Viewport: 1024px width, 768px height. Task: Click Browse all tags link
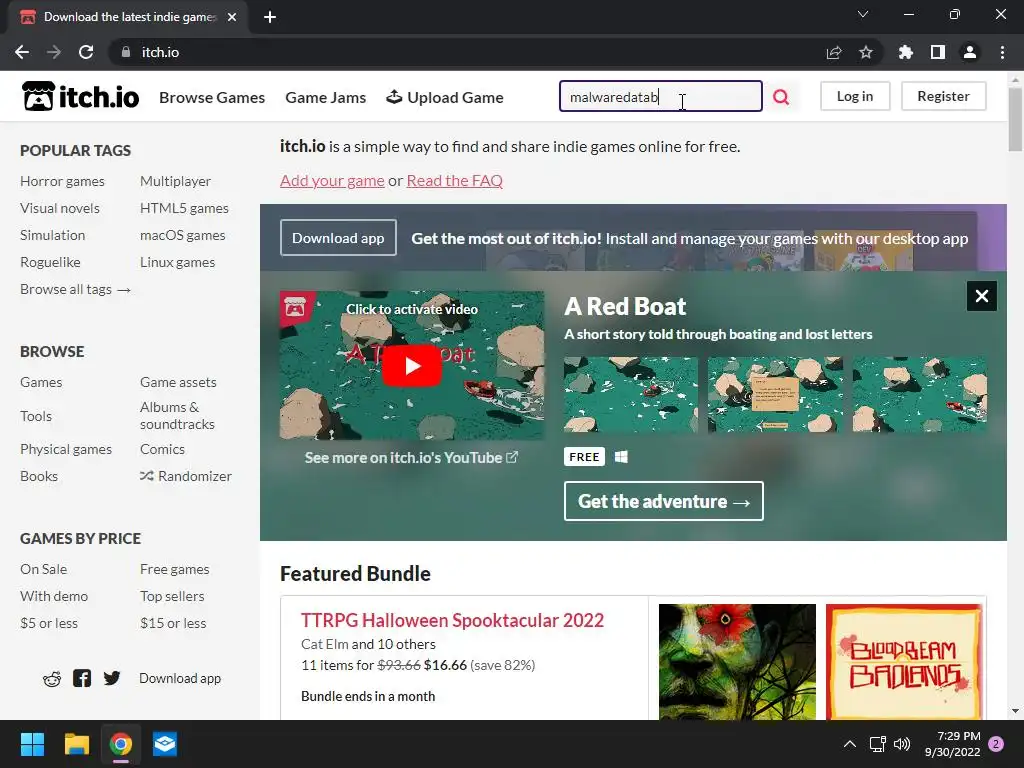point(75,289)
